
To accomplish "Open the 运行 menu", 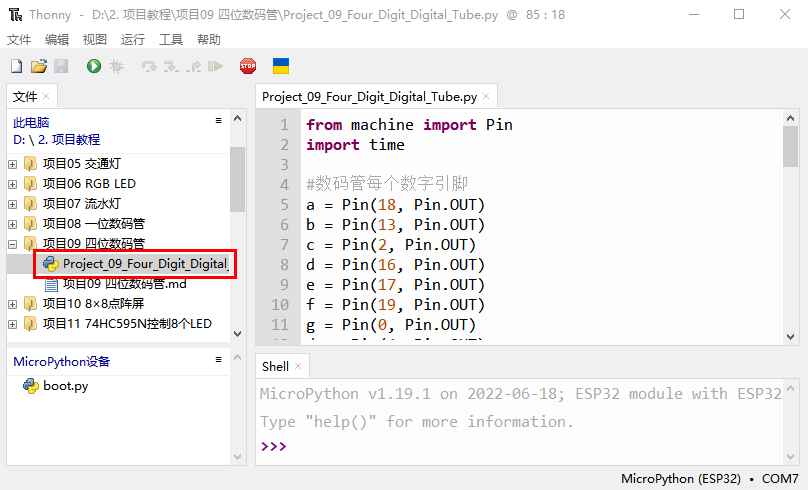I will click(132, 40).
